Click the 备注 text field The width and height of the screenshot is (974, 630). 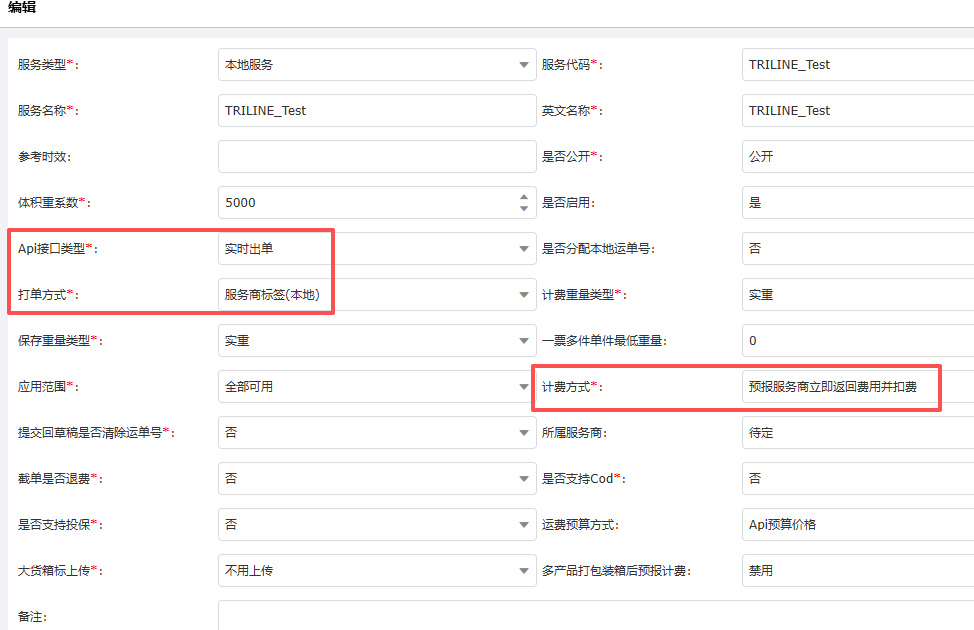click(595, 616)
